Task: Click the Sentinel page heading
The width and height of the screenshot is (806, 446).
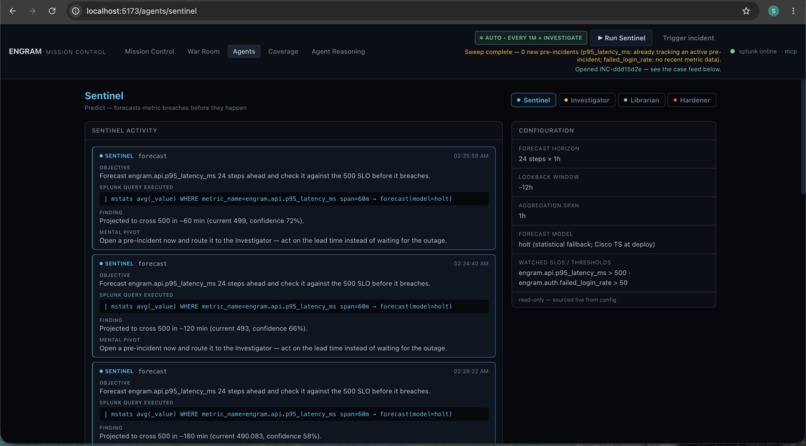Action: [x=104, y=96]
